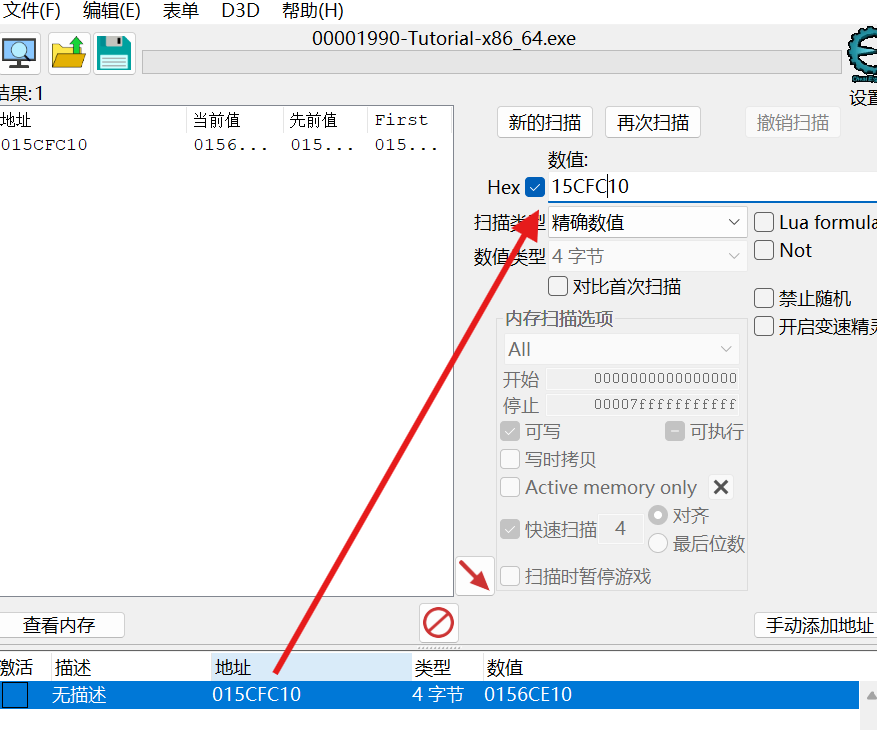877x730 pixels.
Task: Select the 最后位数 radio button
Action: (x=658, y=543)
